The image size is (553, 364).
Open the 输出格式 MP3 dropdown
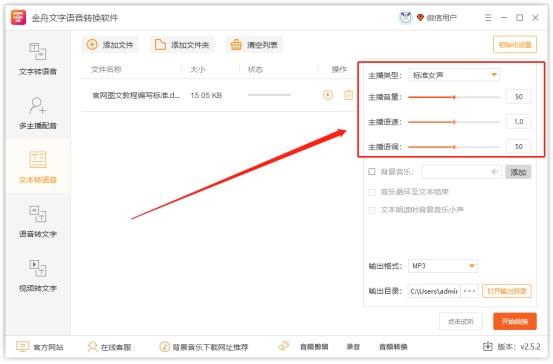pyautogui.click(x=443, y=266)
